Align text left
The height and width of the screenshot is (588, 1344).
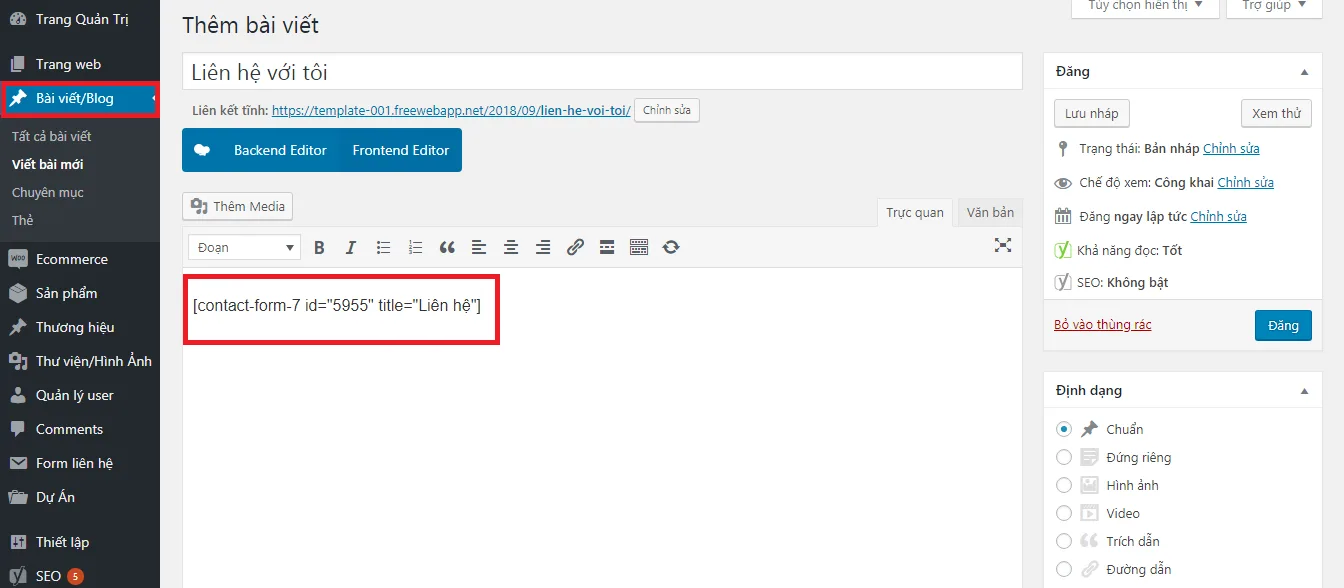[x=479, y=247]
